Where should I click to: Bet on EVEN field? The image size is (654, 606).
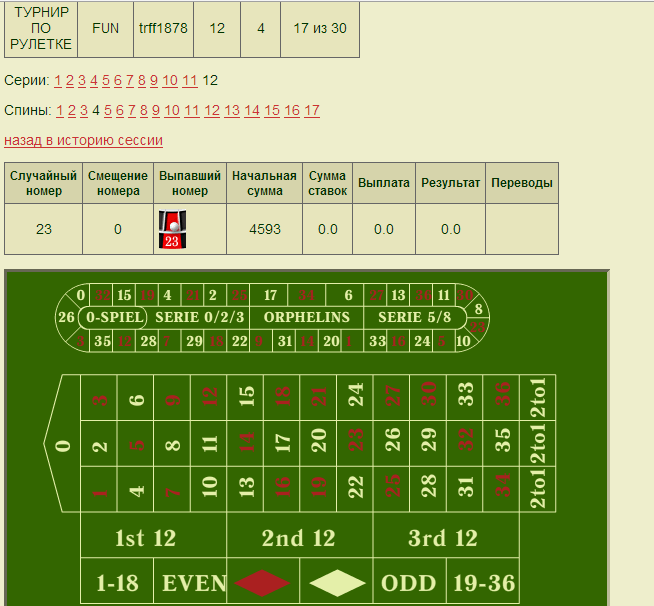click(190, 582)
